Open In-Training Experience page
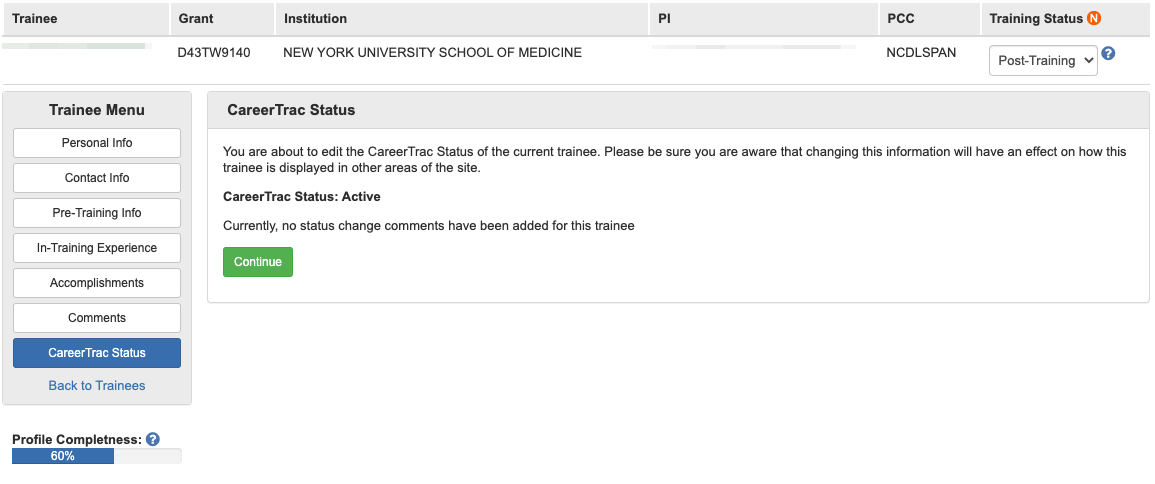1155x484 pixels. (x=97, y=248)
